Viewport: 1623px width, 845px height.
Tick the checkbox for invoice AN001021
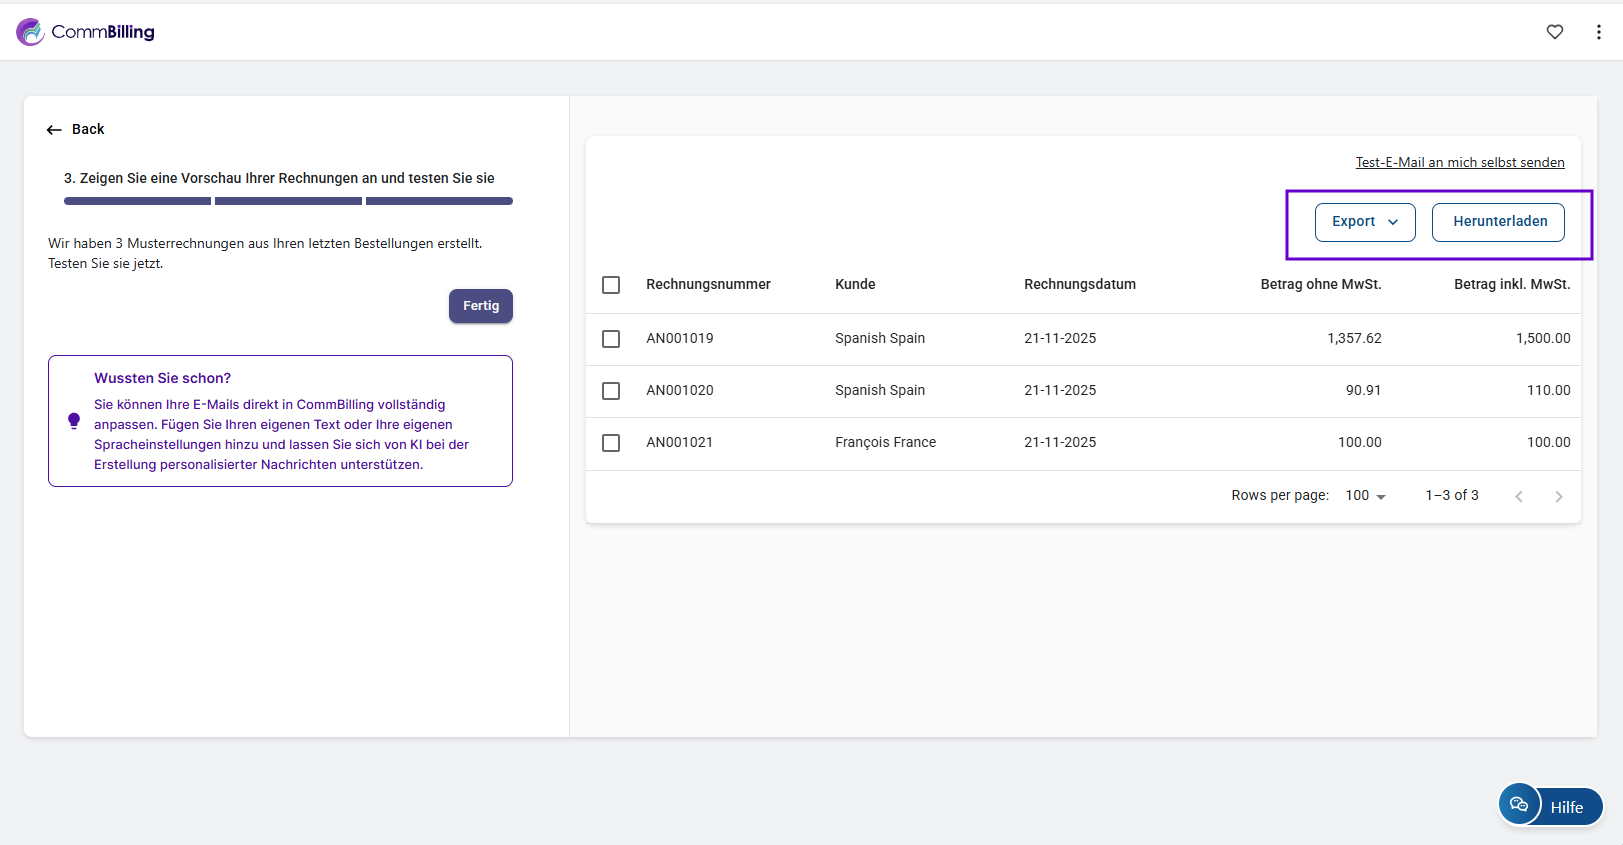tap(611, 443)
